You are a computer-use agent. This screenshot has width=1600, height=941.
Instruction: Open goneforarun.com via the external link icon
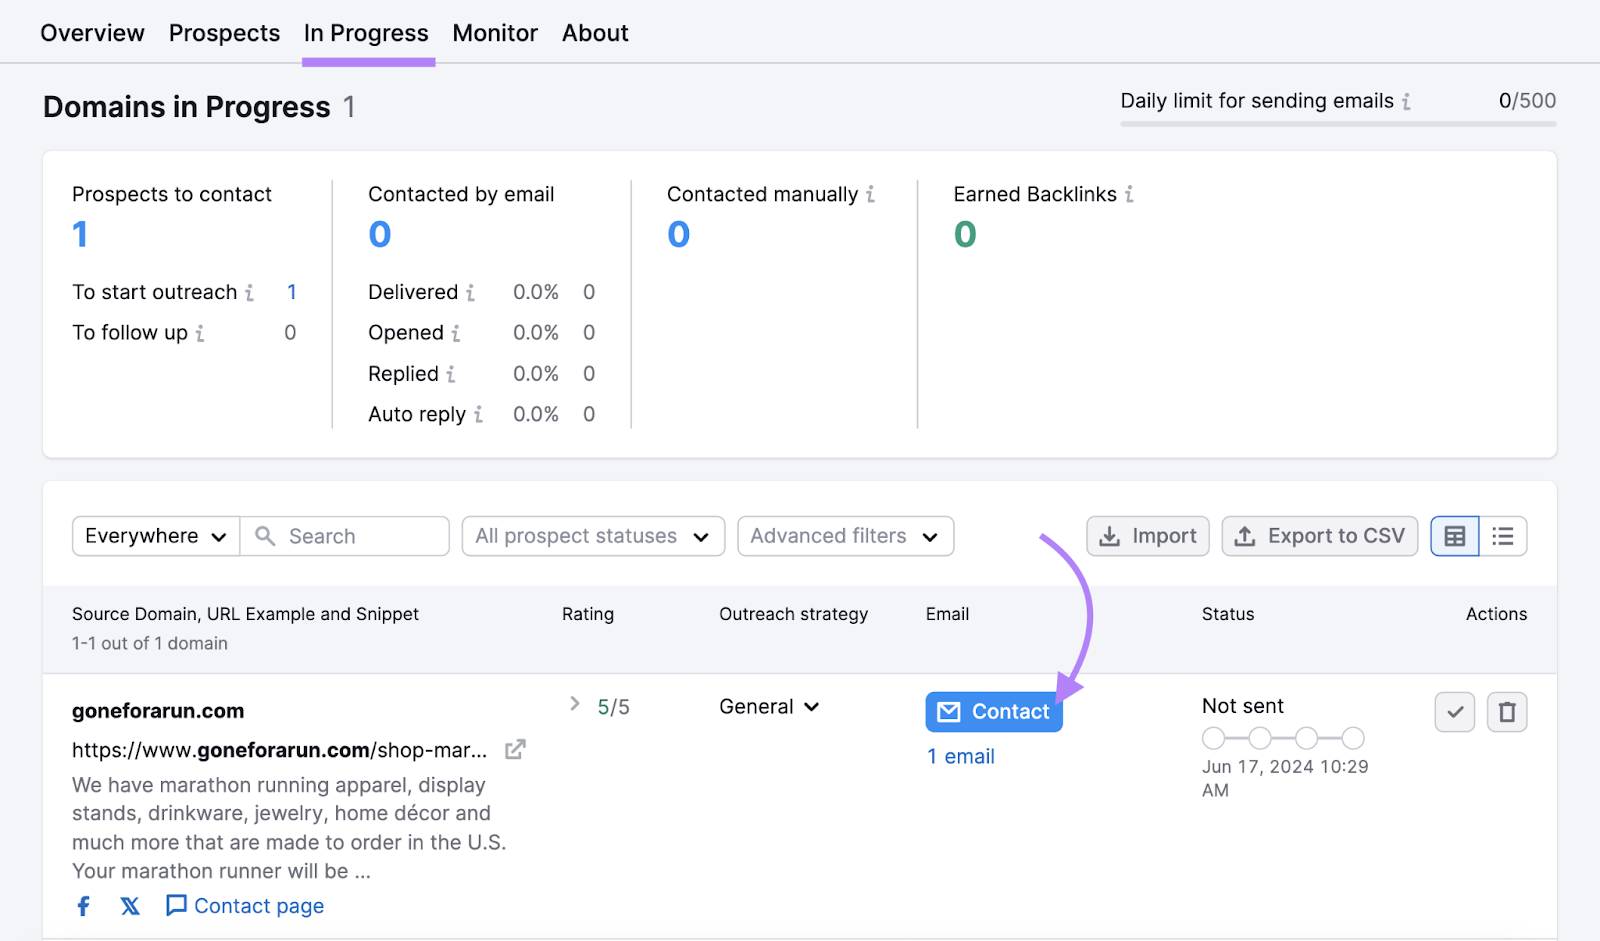pos(514,749)
